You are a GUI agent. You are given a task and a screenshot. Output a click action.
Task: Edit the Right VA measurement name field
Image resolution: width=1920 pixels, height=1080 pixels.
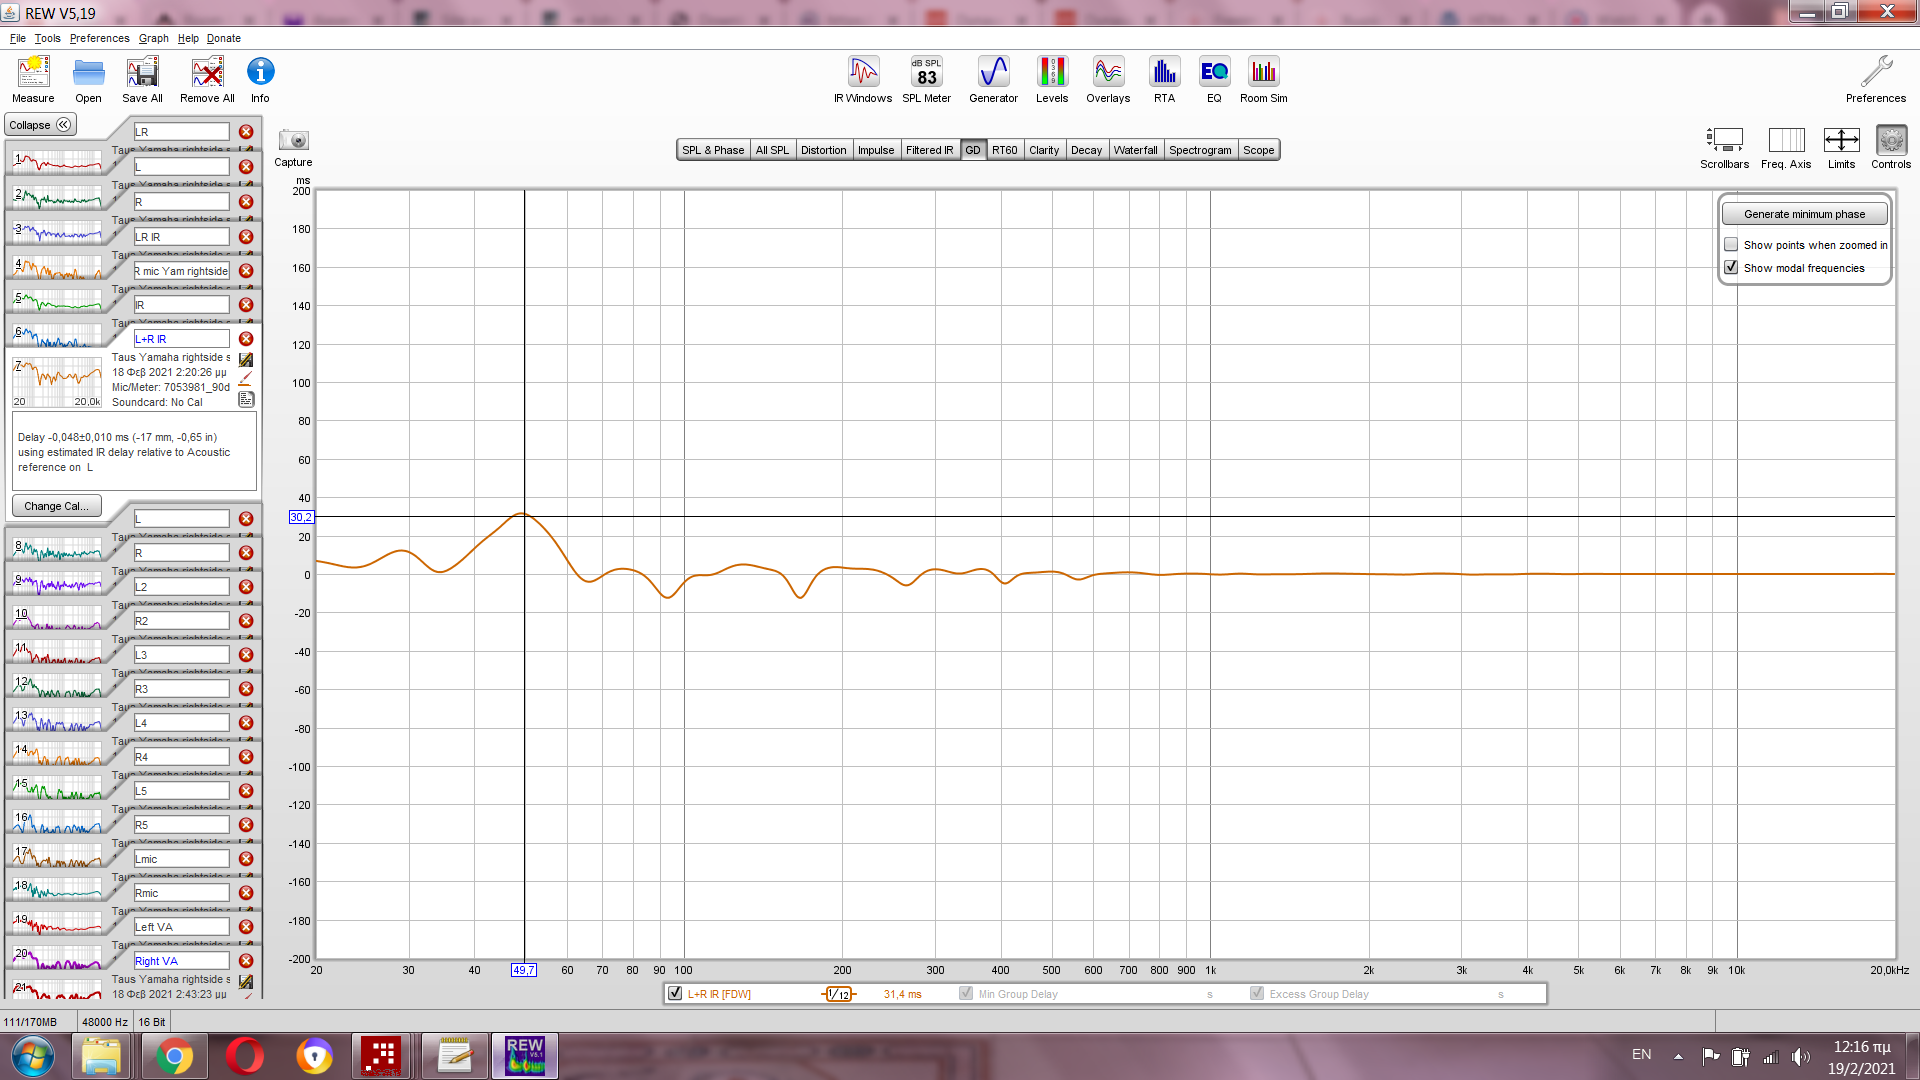pyautogui.click(x=181, y=961)
